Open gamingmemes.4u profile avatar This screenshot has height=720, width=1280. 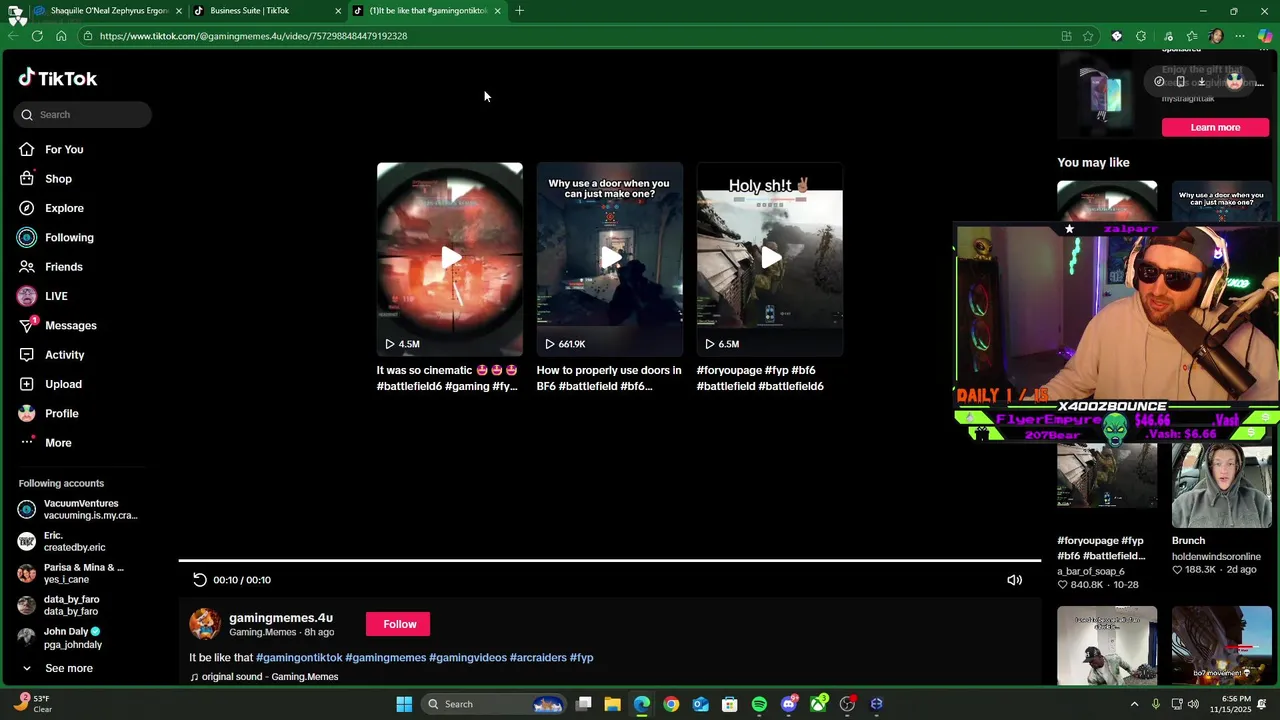pos(205,624)
